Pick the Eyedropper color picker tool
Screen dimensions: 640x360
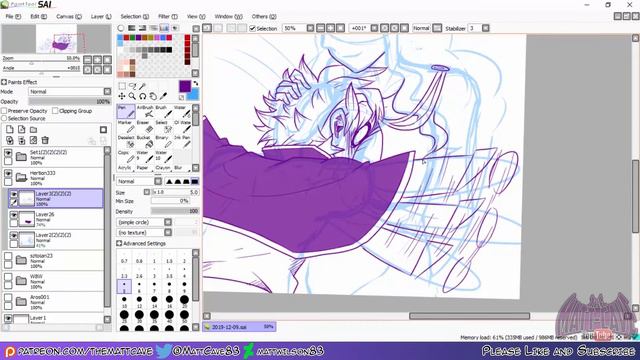tap(163, 96)
